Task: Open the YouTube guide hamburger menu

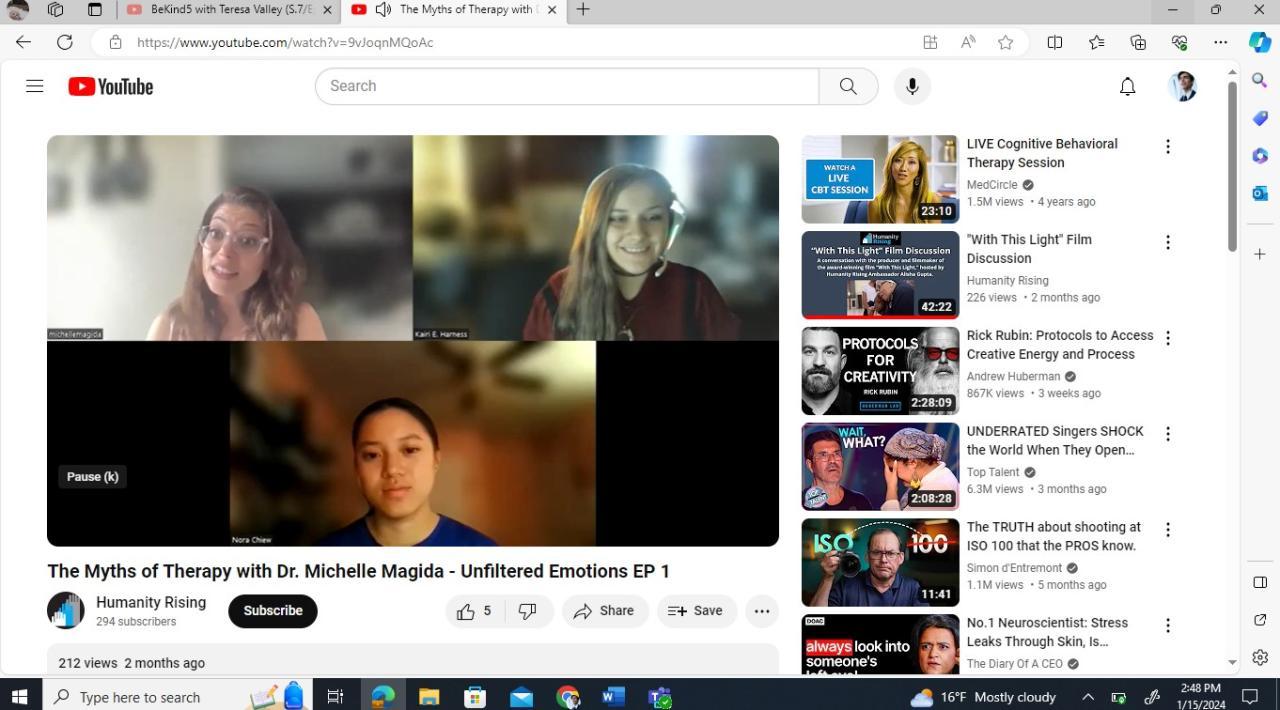Action: 35,86
